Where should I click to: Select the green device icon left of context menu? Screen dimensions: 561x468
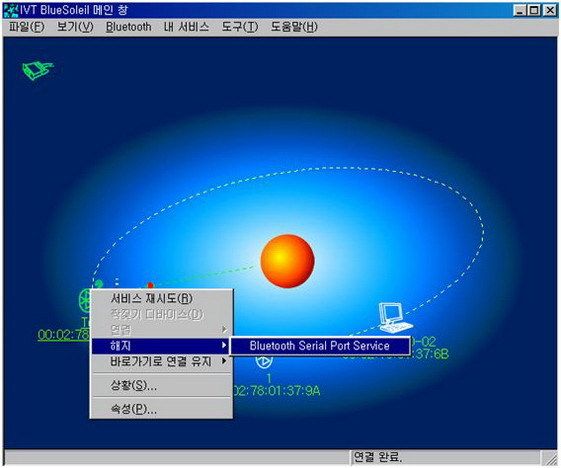pyautogui.click(x=84, y=300)
